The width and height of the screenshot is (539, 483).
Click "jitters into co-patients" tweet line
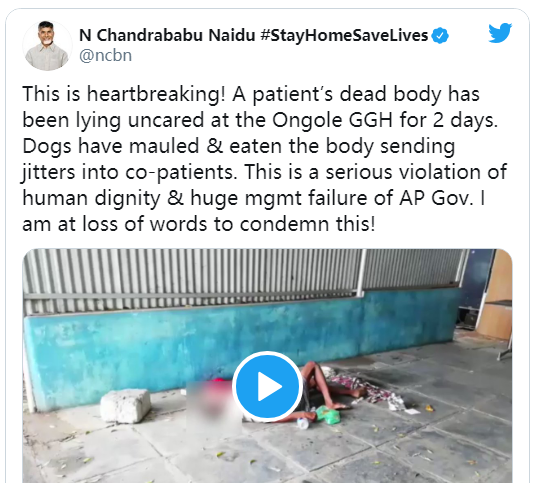point(130,172)
